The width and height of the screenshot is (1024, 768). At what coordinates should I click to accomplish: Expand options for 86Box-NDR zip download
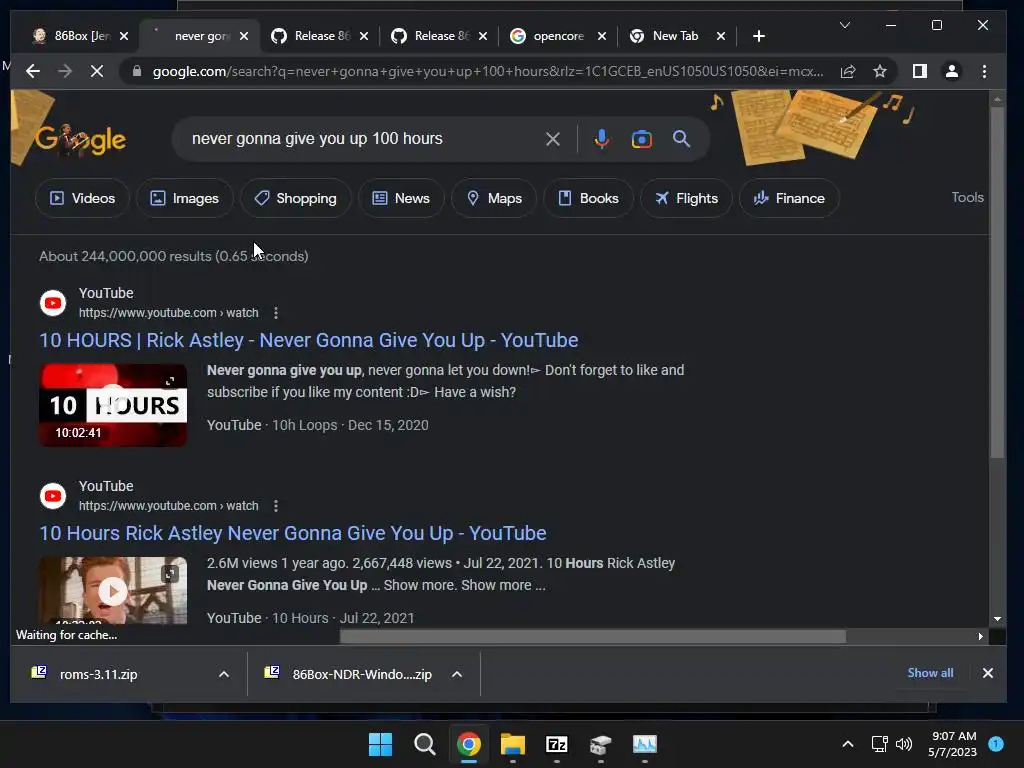coord(457,674)
